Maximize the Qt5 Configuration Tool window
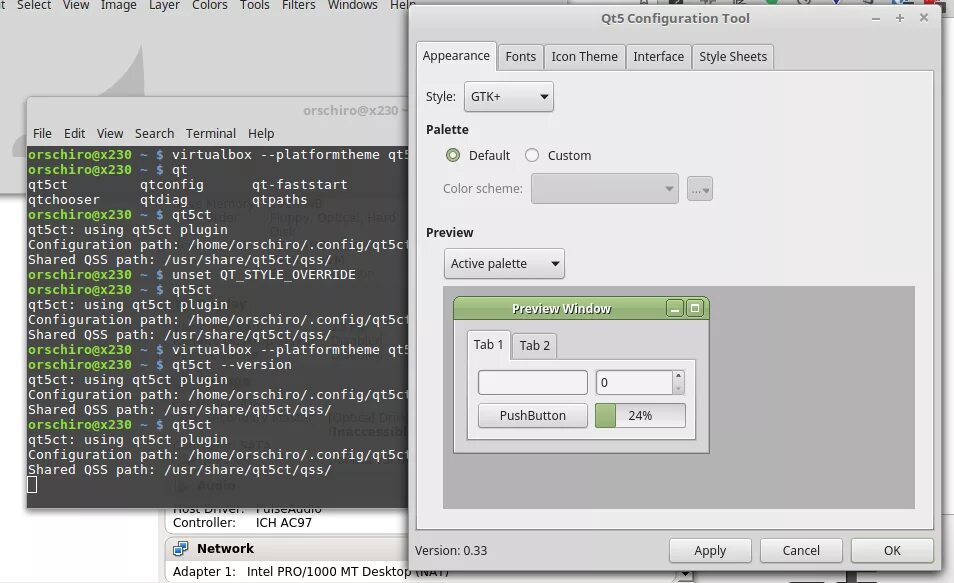This screenshot has width=954, height=583. point(900,18)
